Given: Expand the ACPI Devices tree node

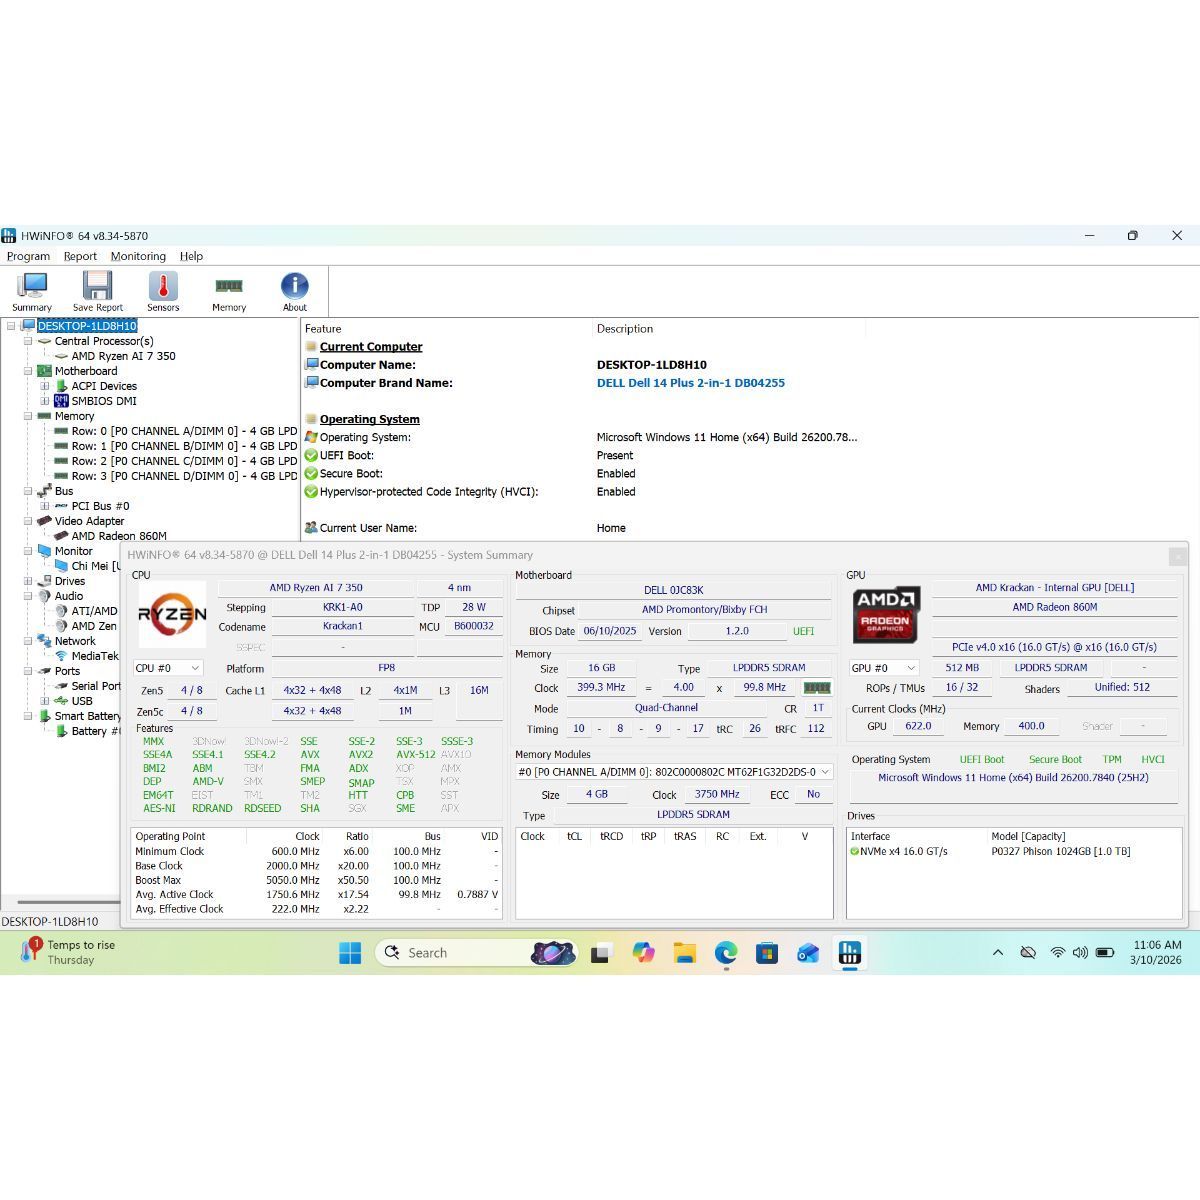Looking at the screenshot, I should coord(44,386).
